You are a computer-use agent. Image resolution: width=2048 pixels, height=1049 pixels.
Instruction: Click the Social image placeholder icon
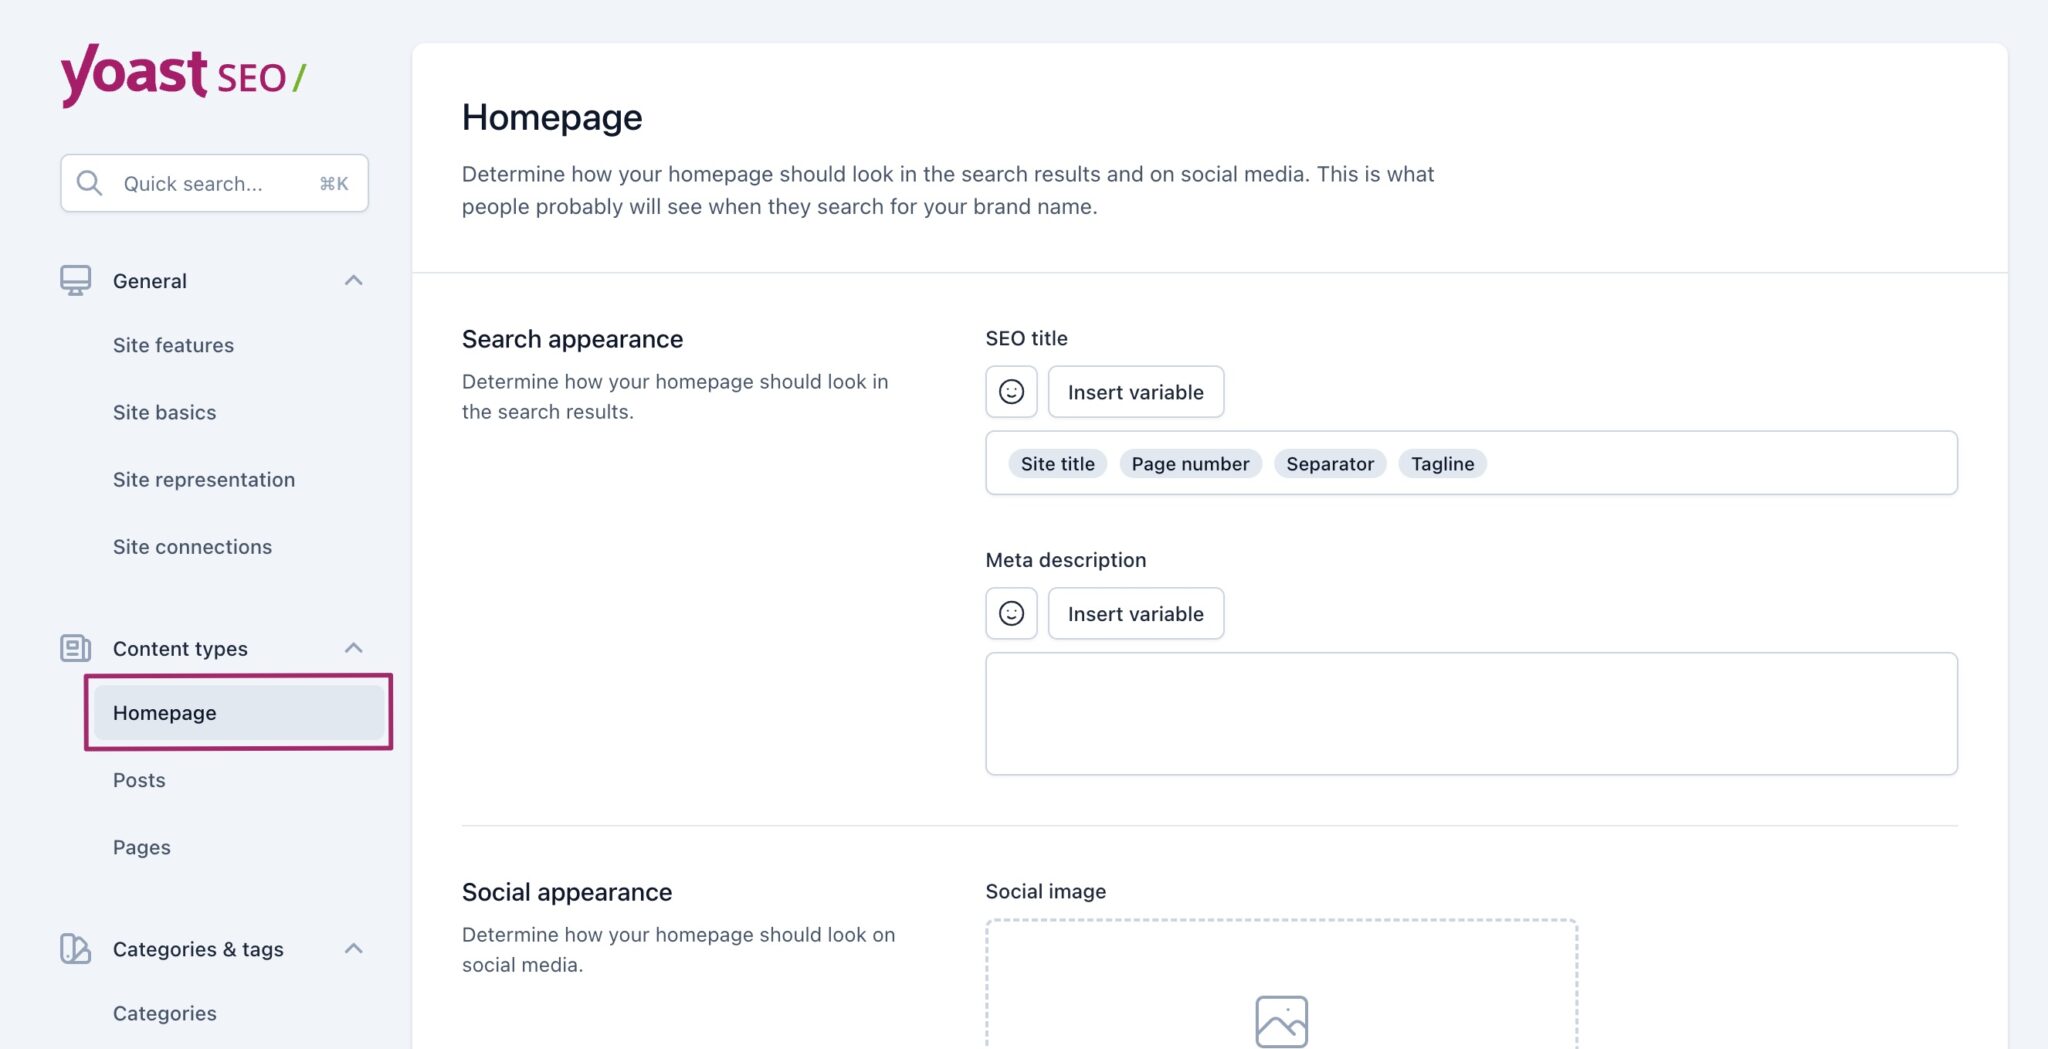(x=1281, y=1021)
